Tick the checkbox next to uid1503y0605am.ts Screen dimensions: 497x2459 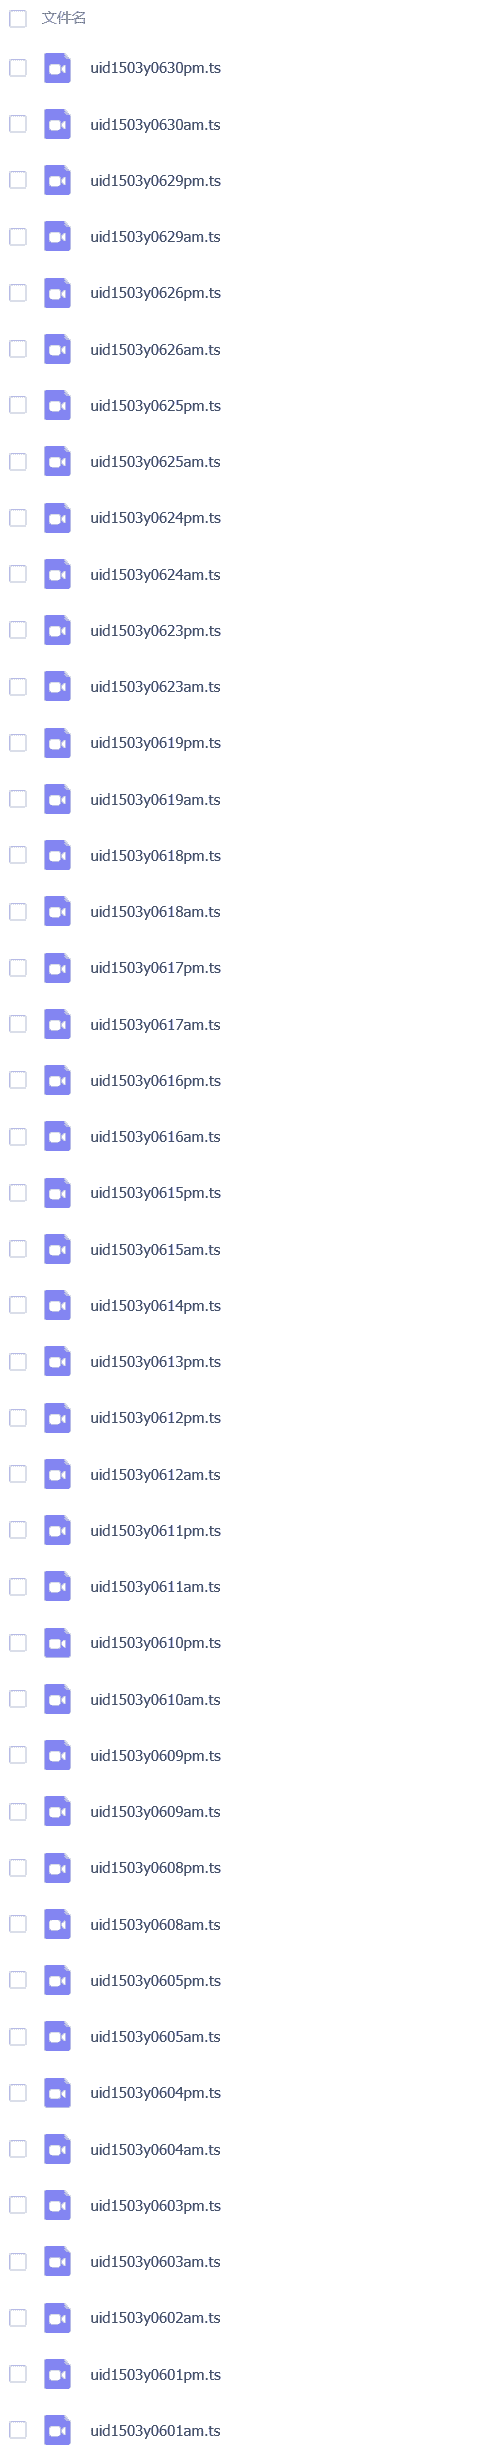[18, 2036]
